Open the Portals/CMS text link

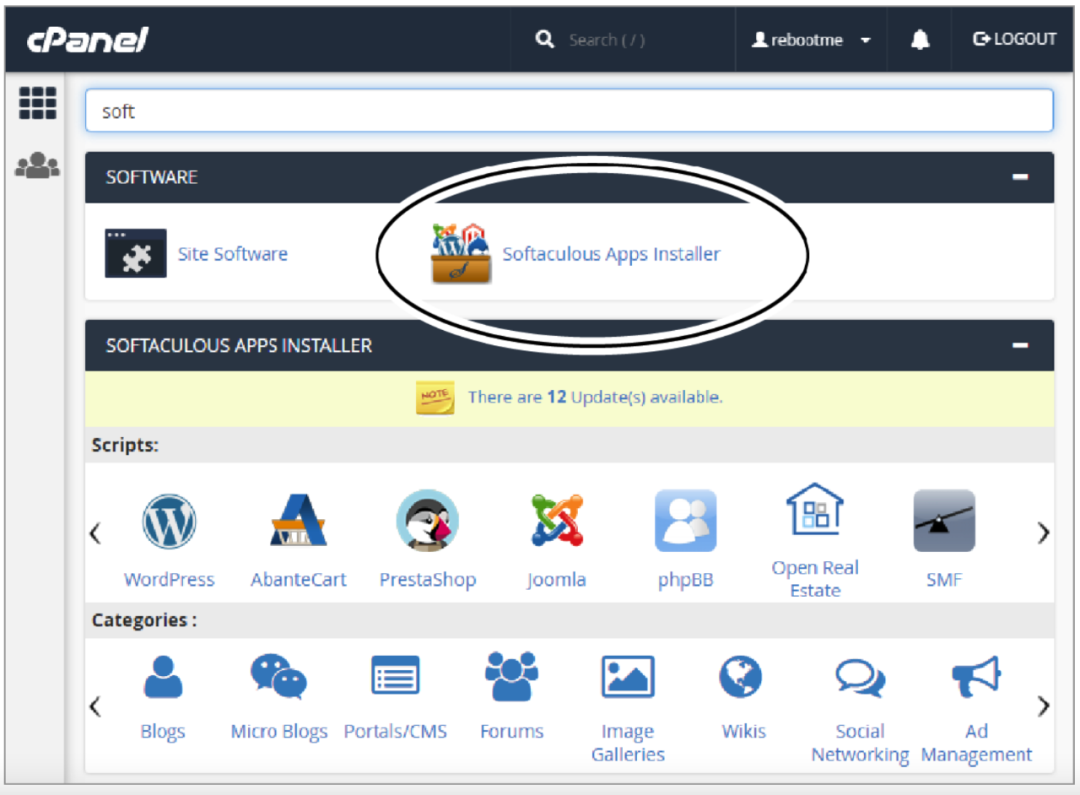(x=395, y=732)
